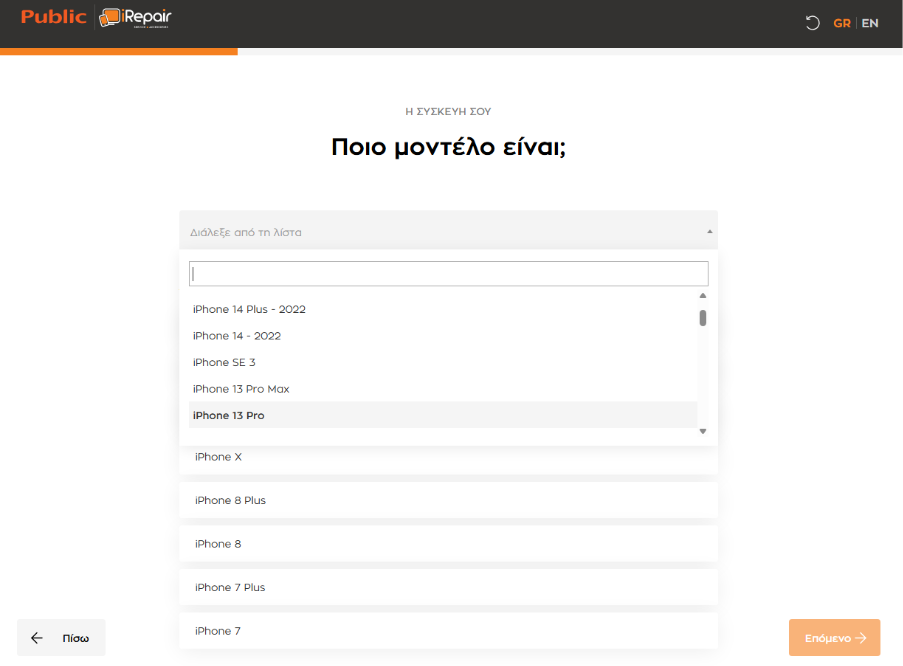The image size is (903, 666).
Task: Choose iPhone 13 Pro Max option
Action: pos(241,389)
